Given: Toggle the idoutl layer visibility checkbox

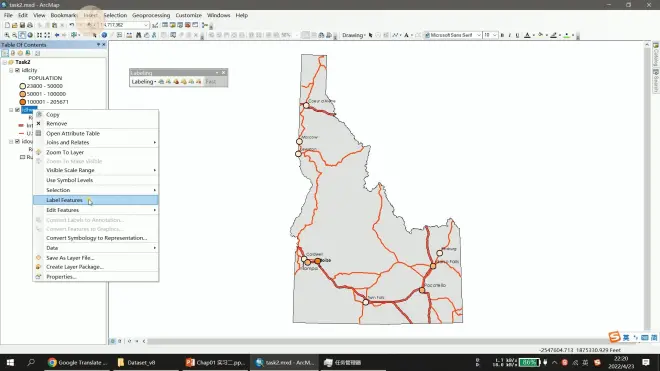Looking at the screenshot, I should click(x=17, y=141).
